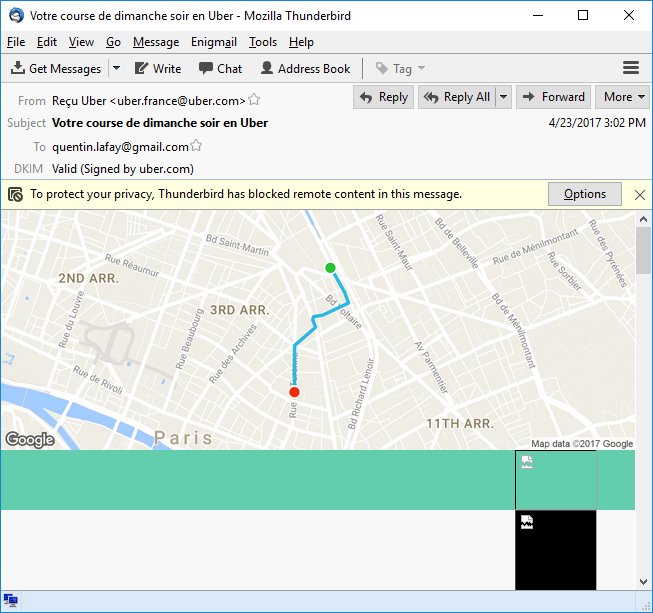Open remote content Options button
Image resolution: width=653 pixels, height=613 pixels.
coord(585,194)
